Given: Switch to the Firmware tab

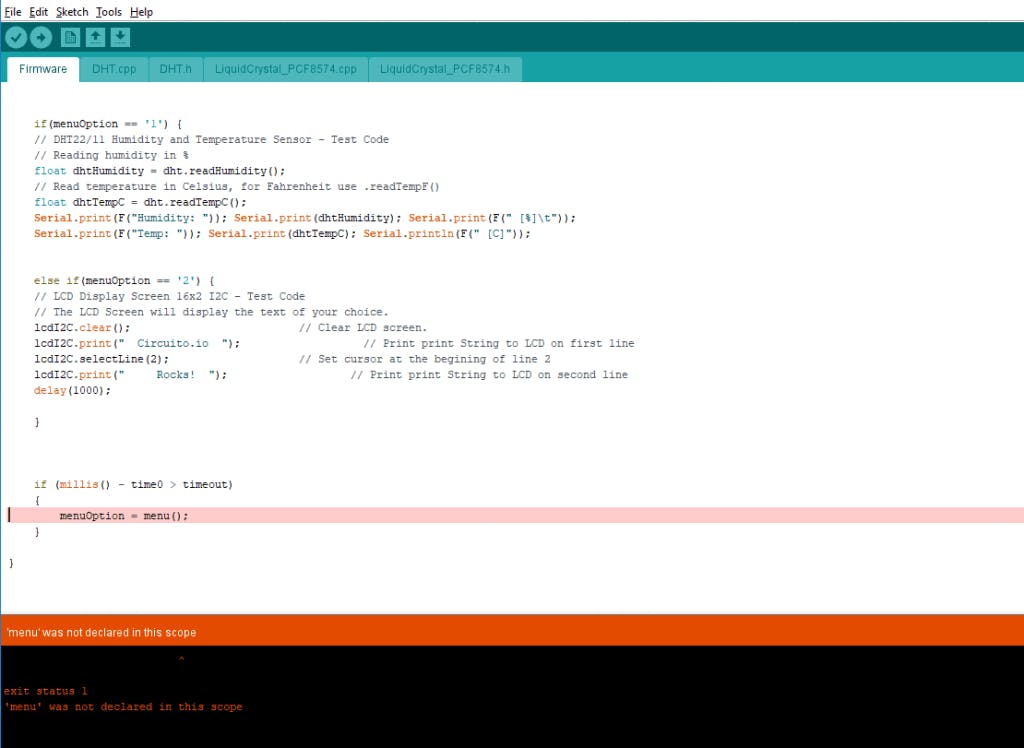Looking at the screenshot, I should tap(43, 69).
